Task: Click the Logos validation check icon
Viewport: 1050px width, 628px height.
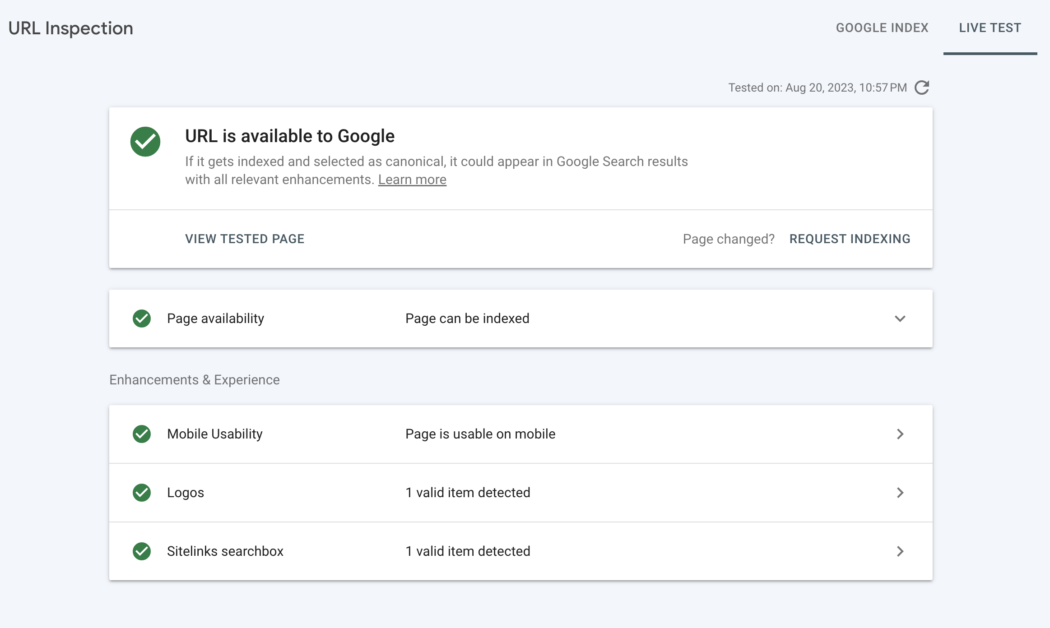Action: click(x=141, y=492)
